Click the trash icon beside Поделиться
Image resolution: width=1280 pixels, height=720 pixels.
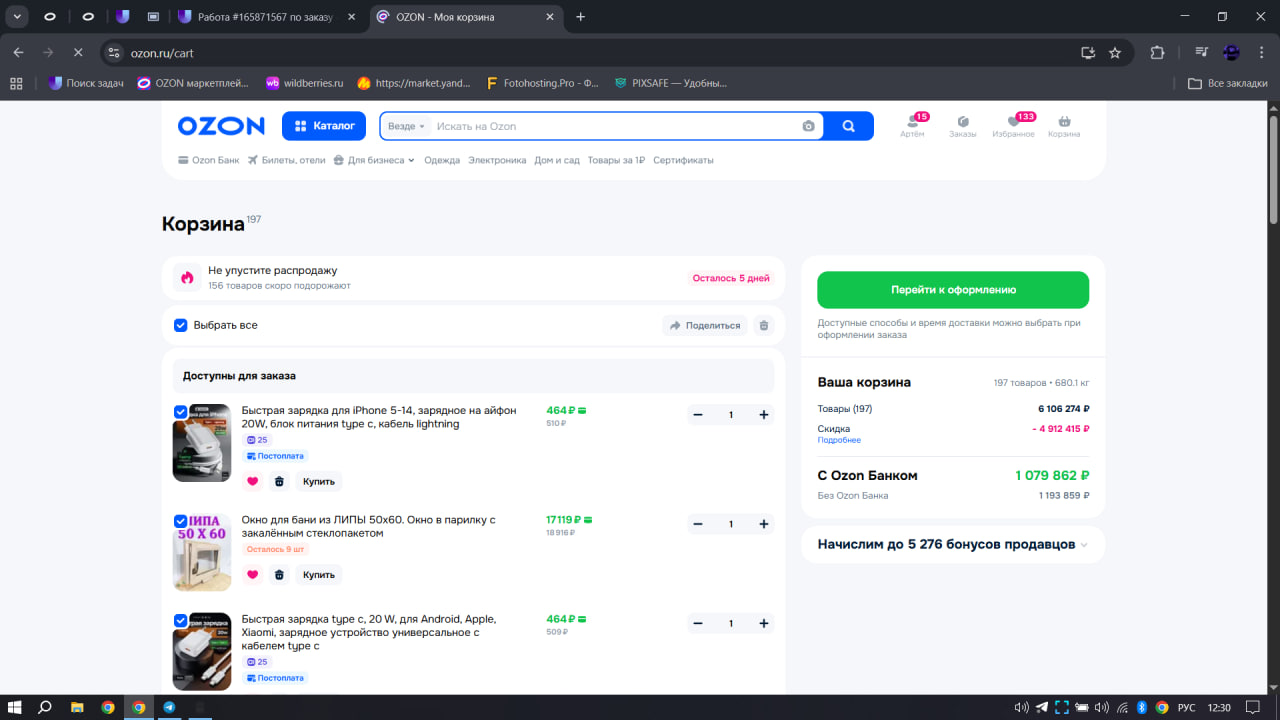[764, 325]
